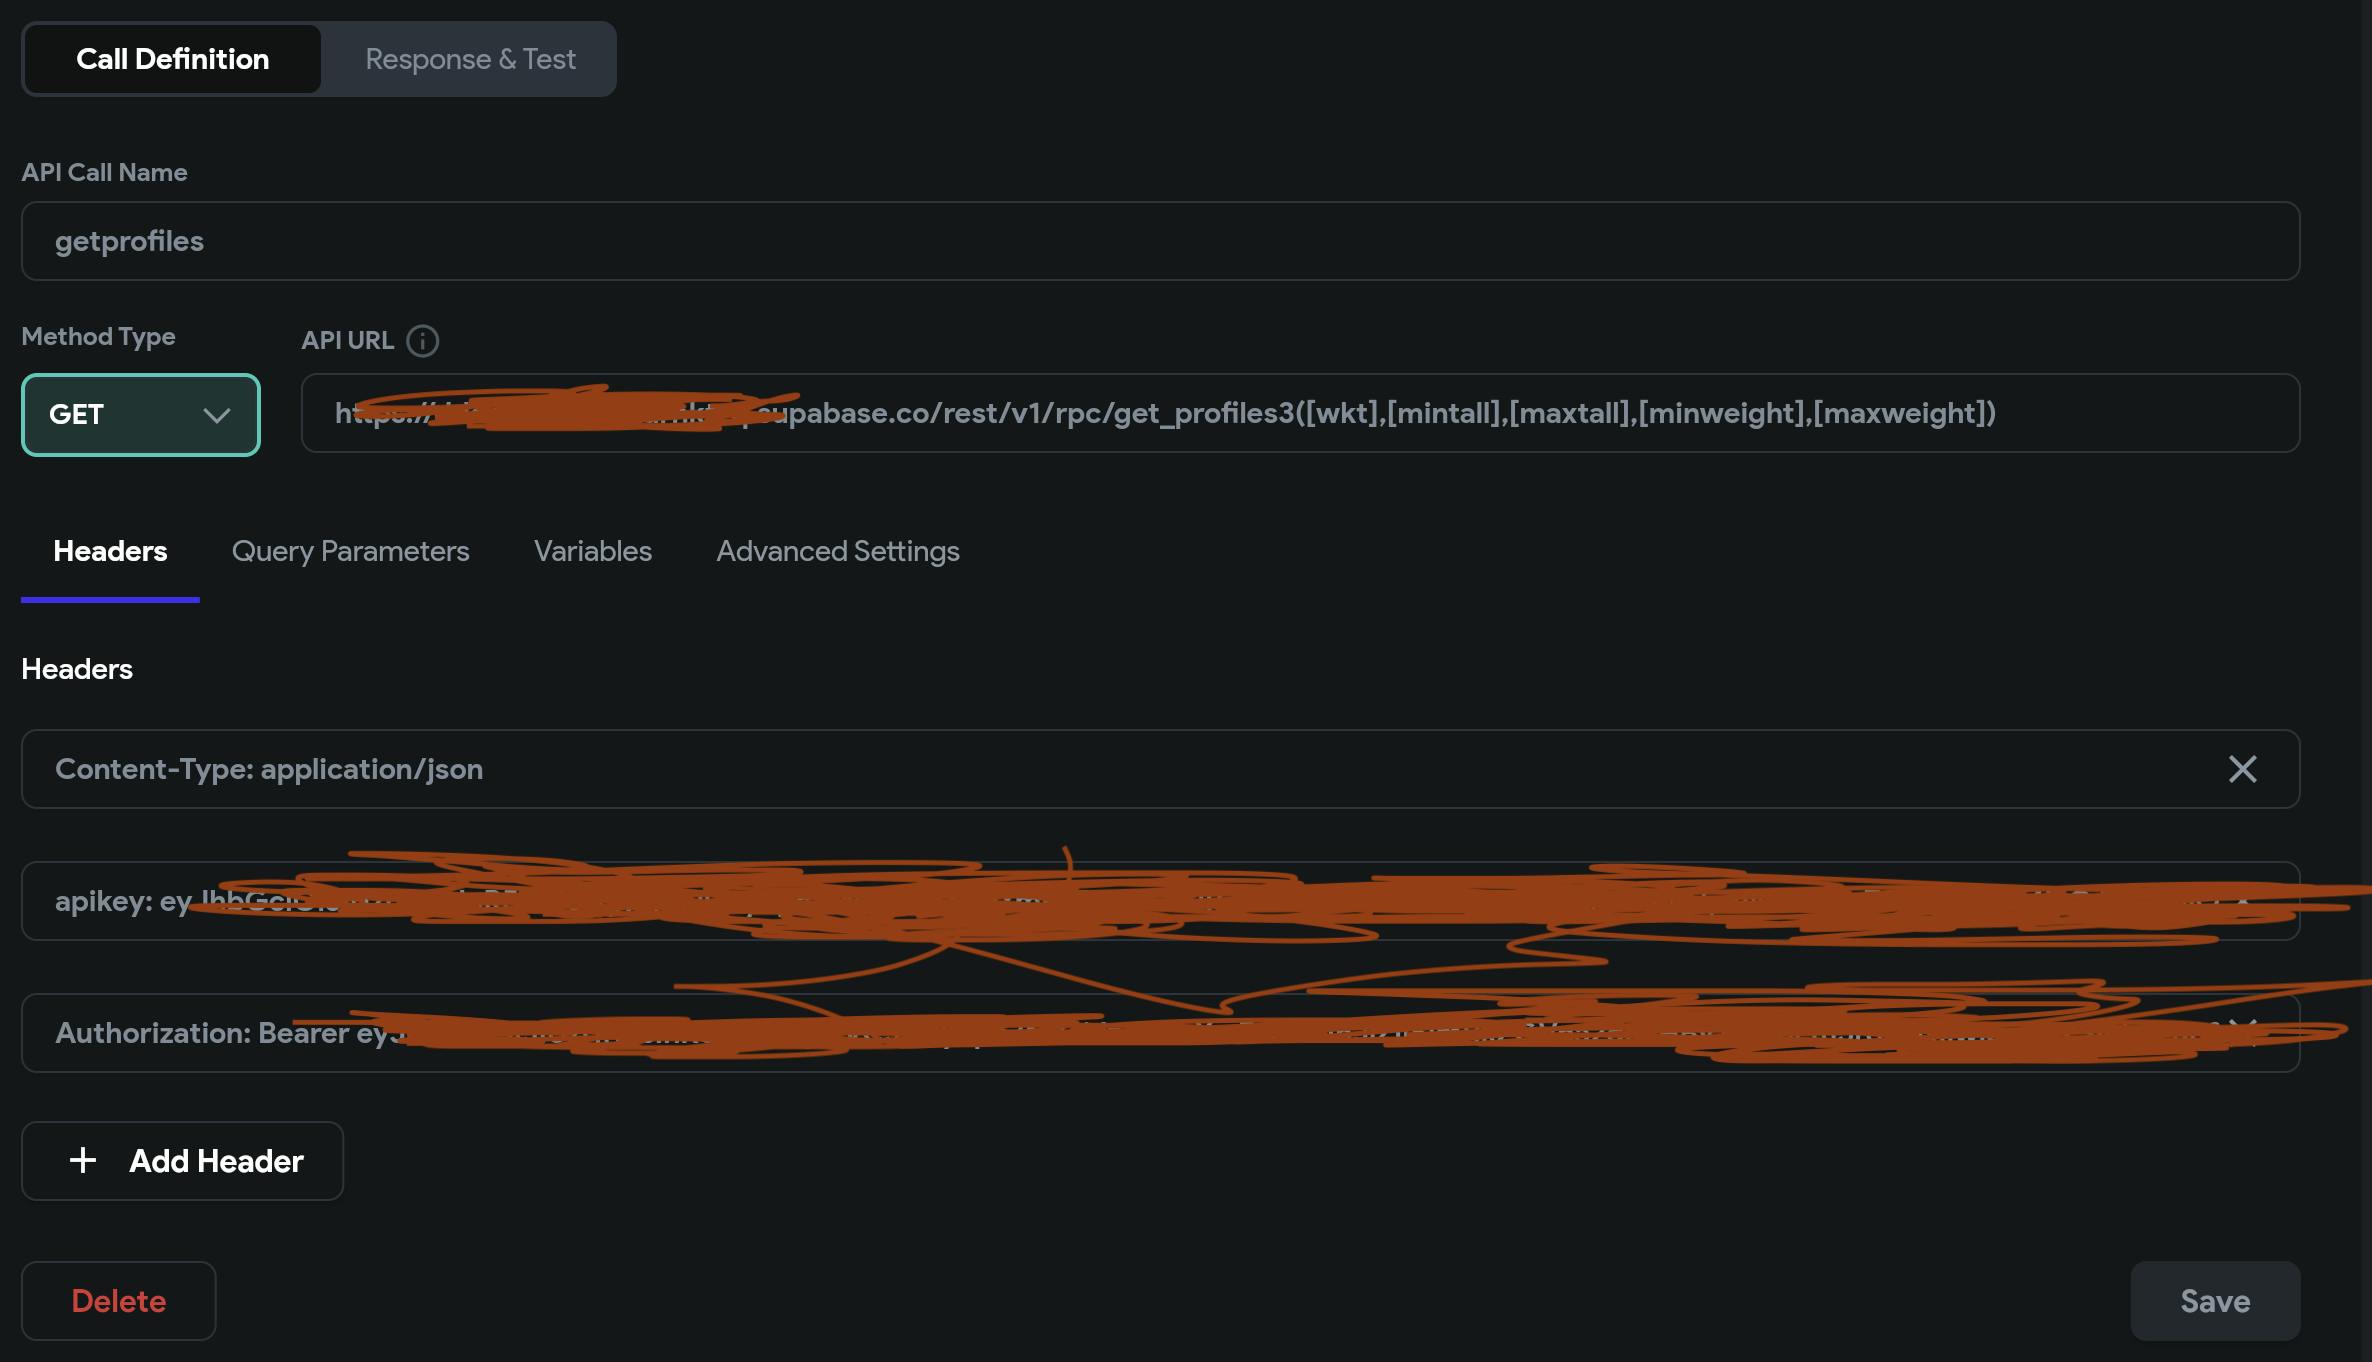Click inside the API URL text field

pyautogui.click(x=1300, y=413)
